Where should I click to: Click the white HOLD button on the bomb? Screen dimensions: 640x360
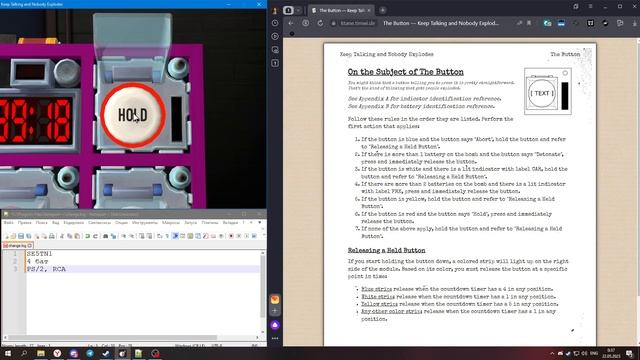pos(133,115)
